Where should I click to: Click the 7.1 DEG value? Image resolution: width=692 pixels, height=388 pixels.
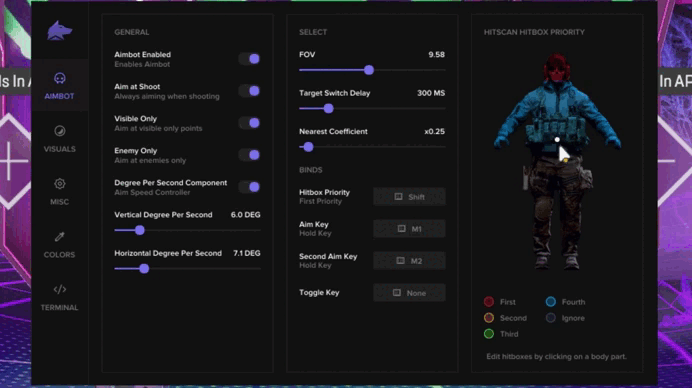point(247,253)
